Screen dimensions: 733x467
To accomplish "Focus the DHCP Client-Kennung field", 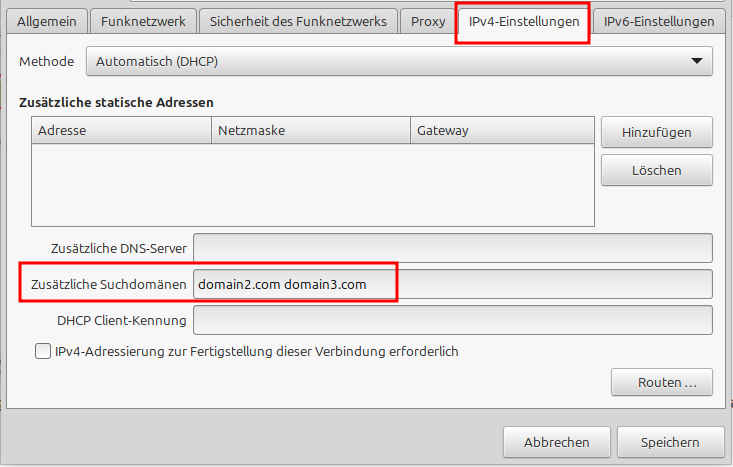I will pos(452,321).
